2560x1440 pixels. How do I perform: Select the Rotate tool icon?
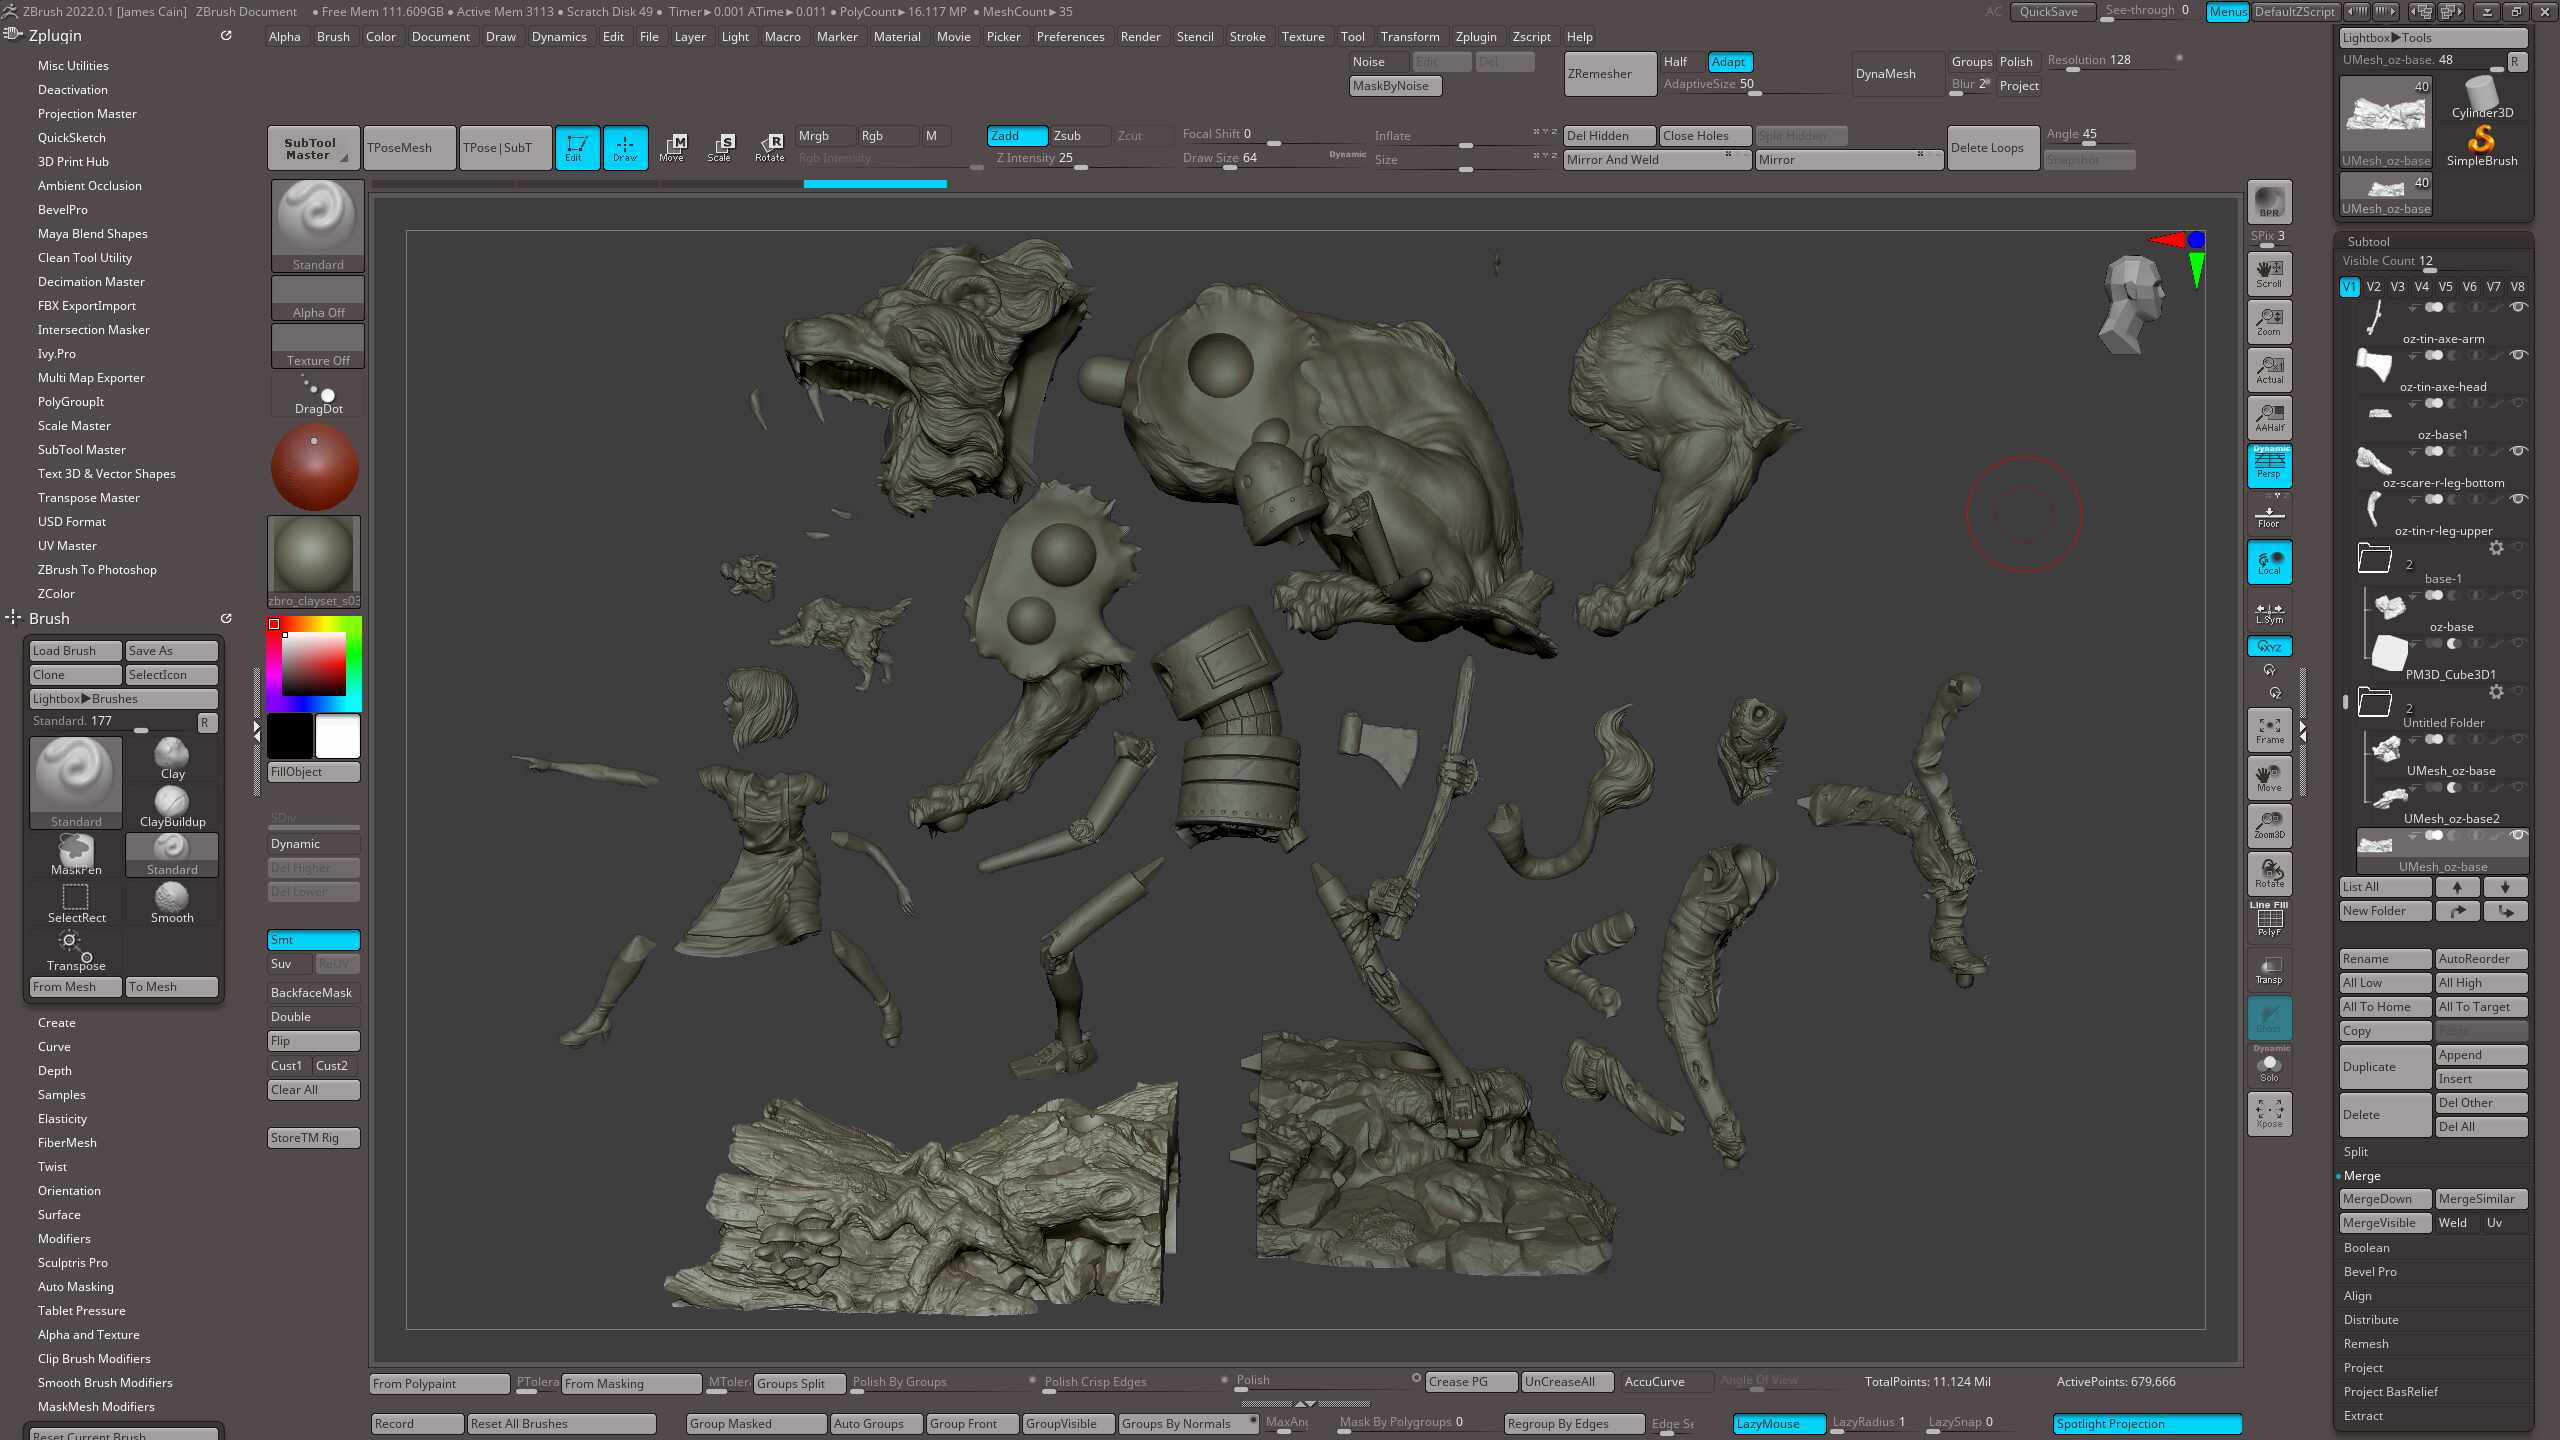(x=770, y=147)
